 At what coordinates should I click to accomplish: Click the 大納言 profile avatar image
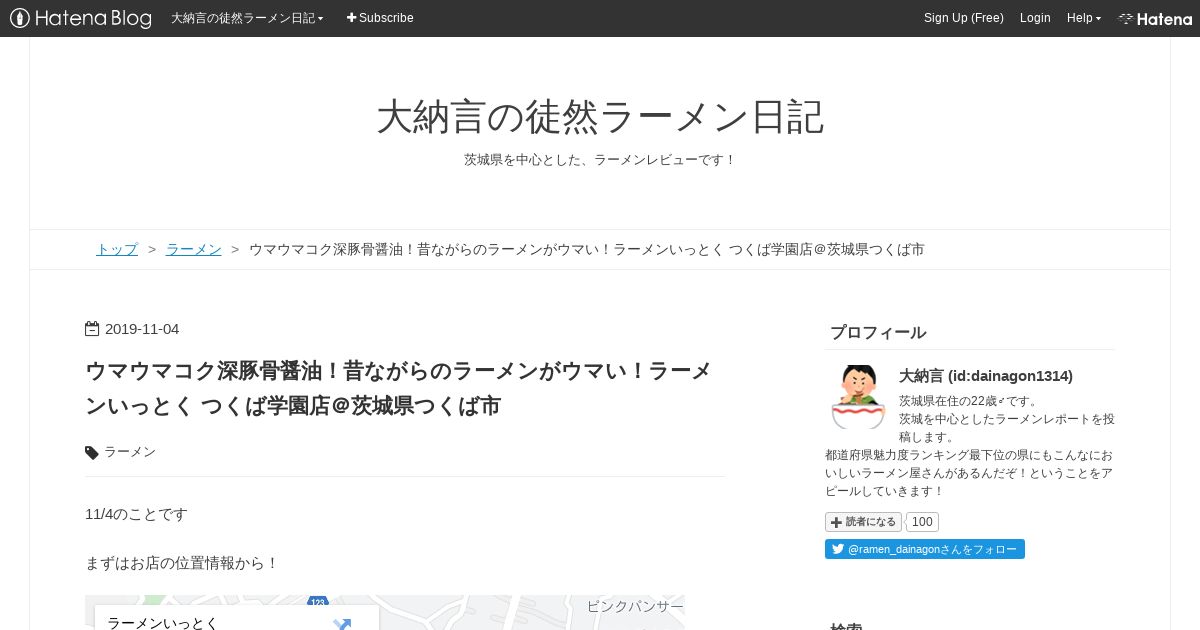(858, 396)
